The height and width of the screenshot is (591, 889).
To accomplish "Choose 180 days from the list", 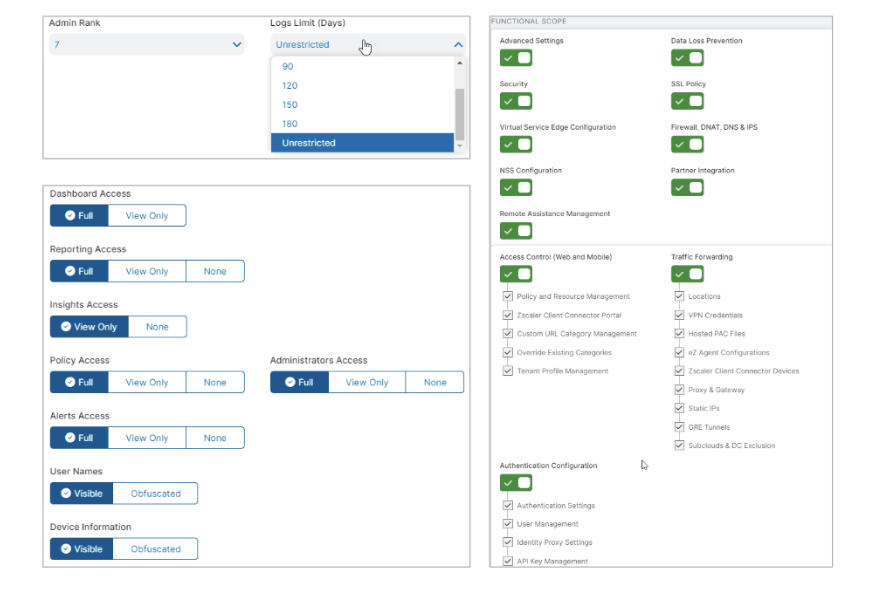I will coord(290,124).
